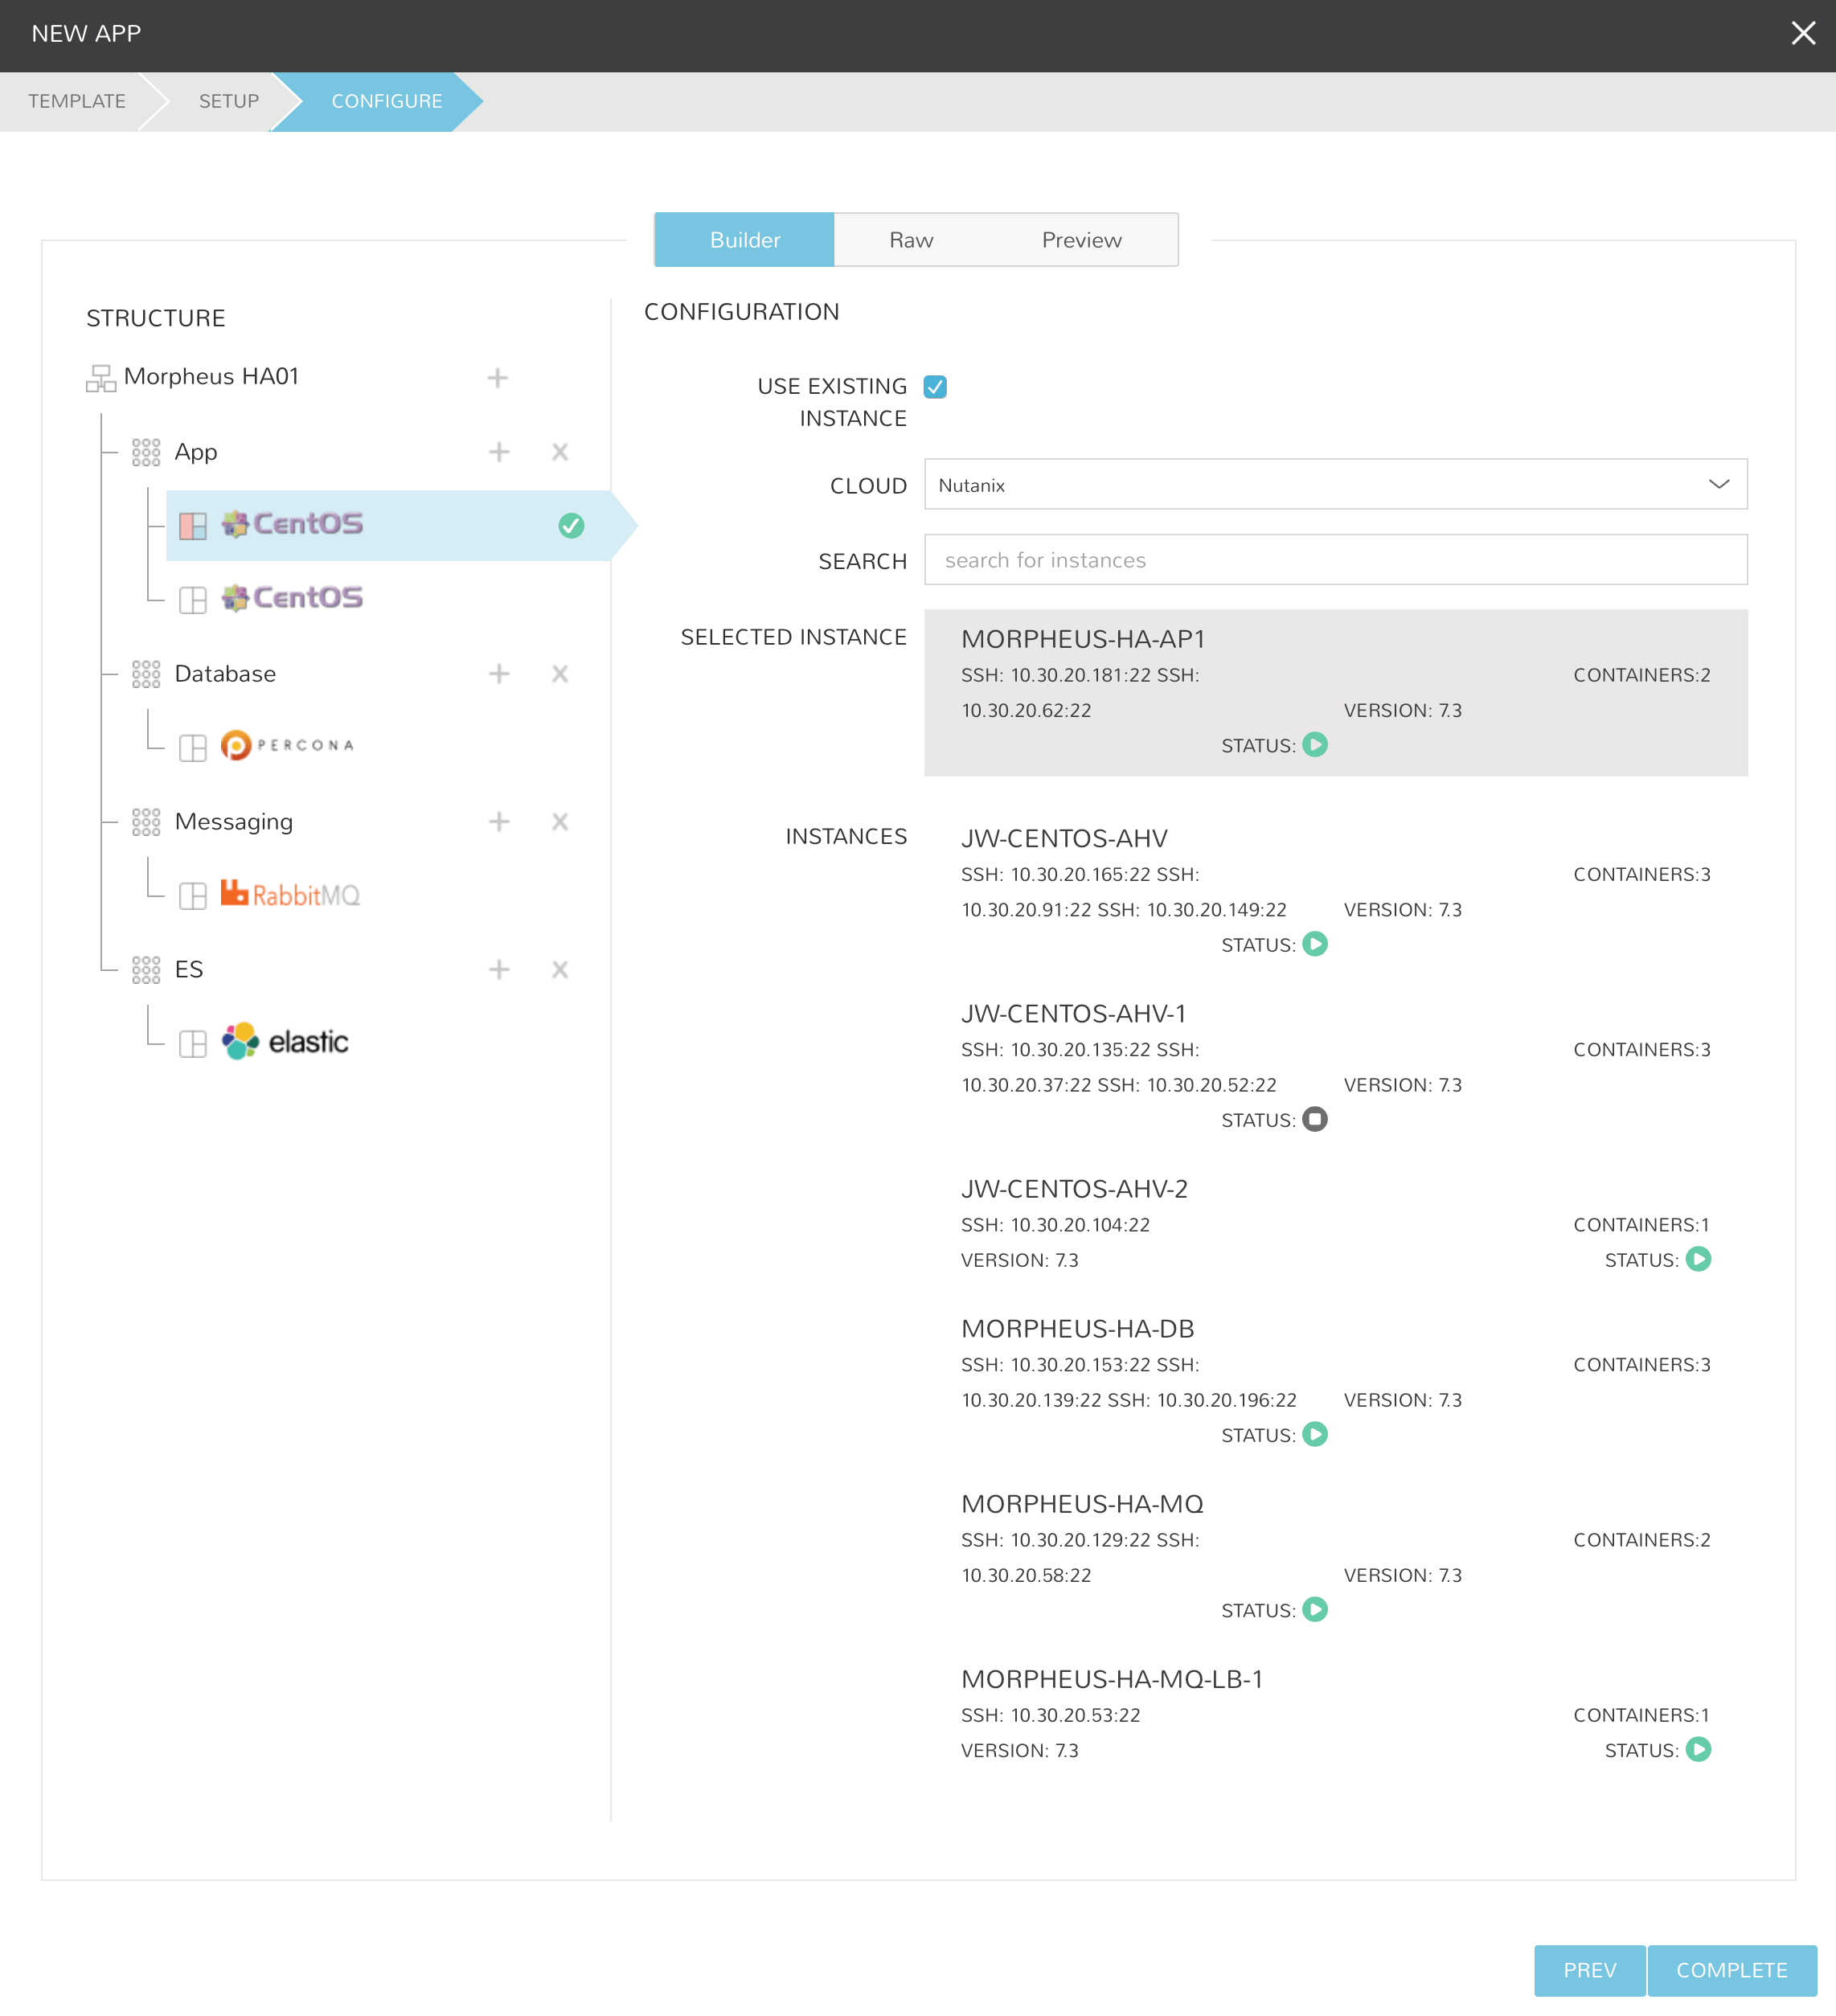Select the Percona instance node

pos(286,746)
